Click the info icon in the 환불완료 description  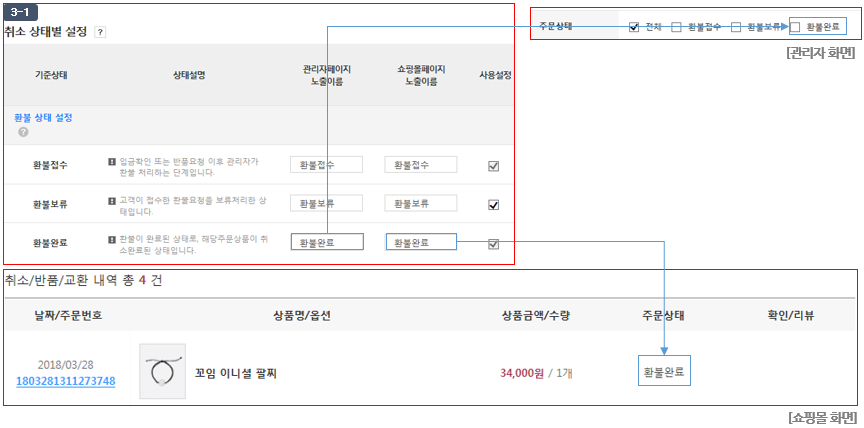pos(111,240)
